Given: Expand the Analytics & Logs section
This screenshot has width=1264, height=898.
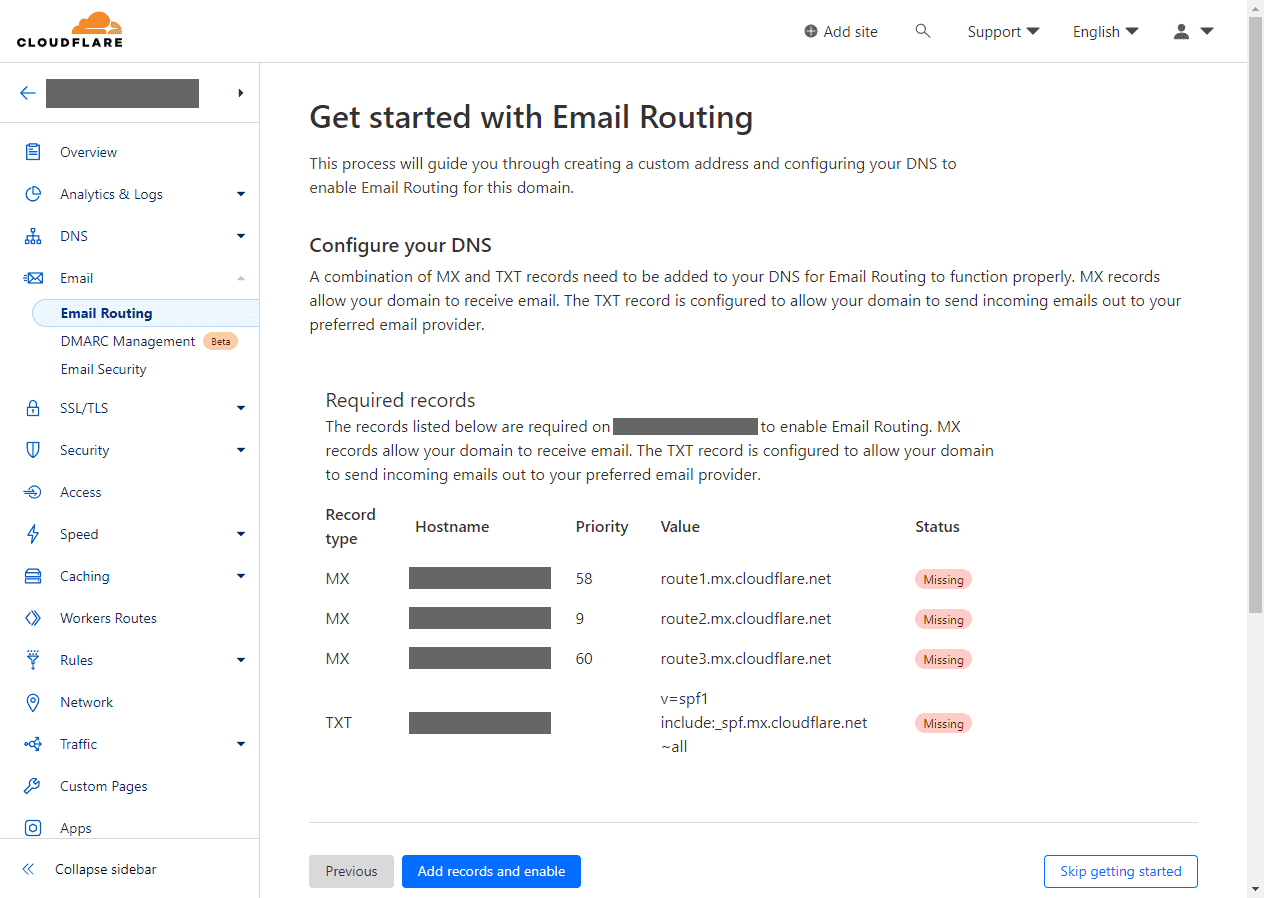Looking at the screenshot, I should (x=240, y=194).
